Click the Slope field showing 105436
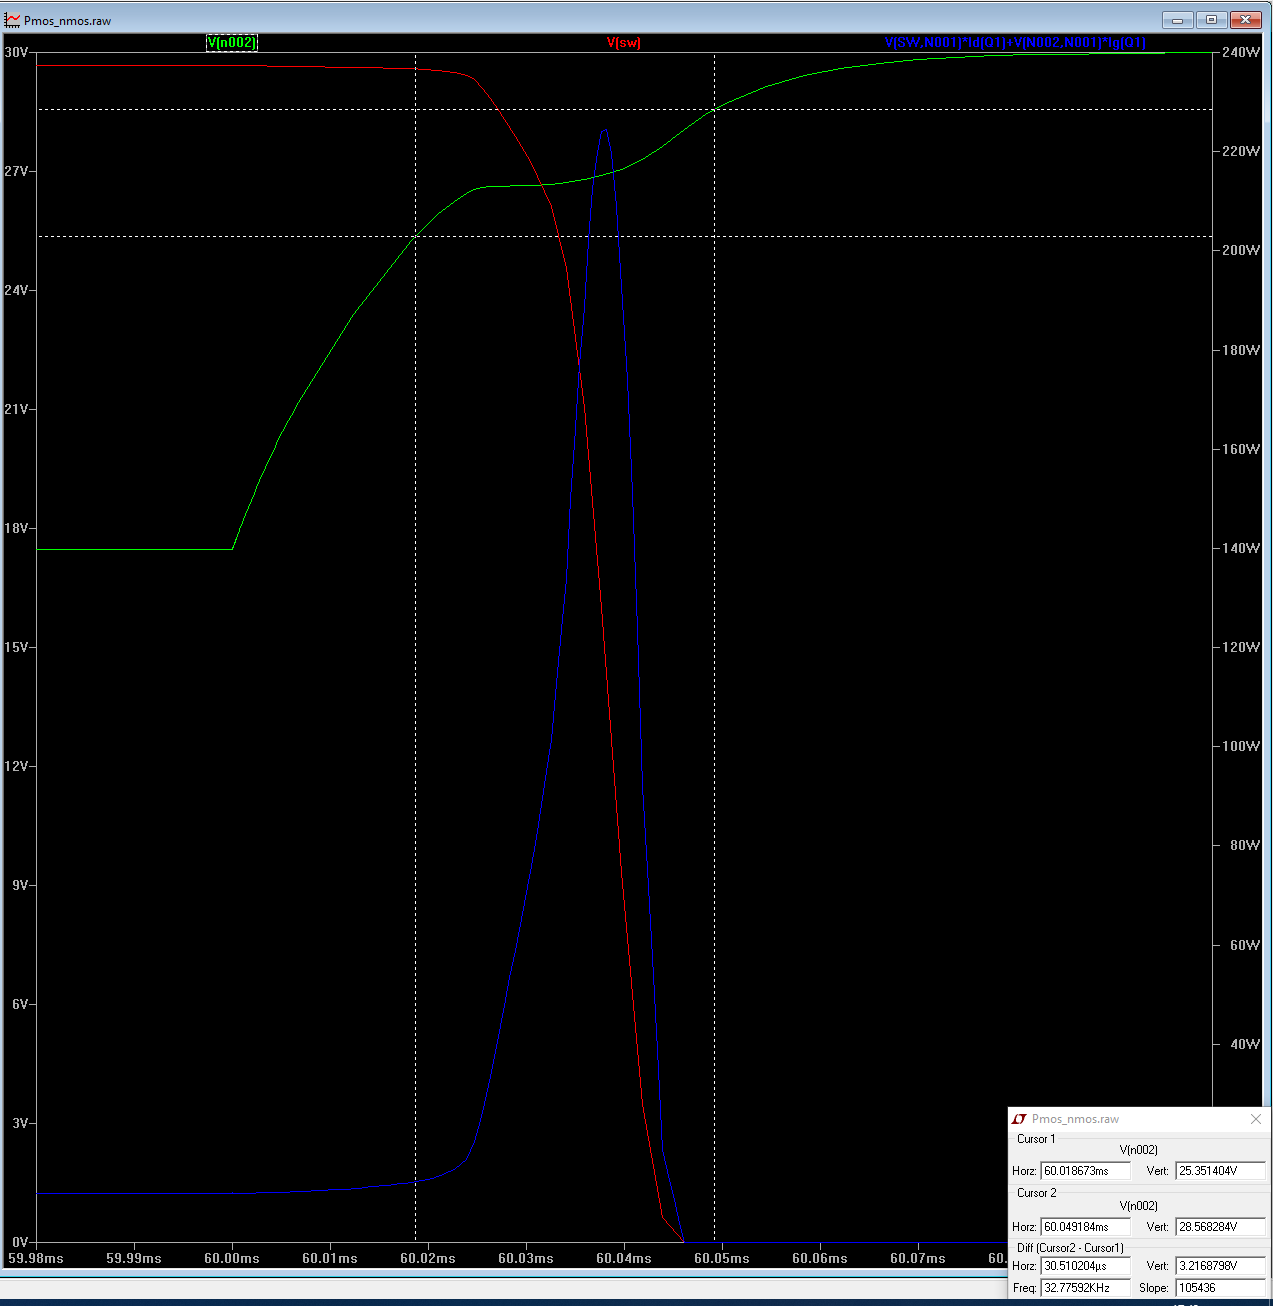Viewport: 1273px width, 1306px height. (x=1219, y=1288)
